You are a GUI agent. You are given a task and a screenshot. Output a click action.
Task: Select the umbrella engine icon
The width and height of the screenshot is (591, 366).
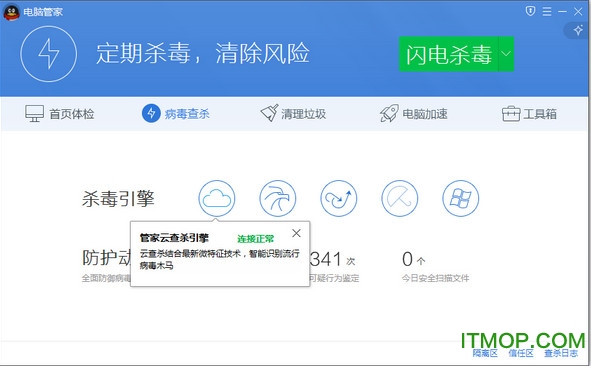pos(400,198)
